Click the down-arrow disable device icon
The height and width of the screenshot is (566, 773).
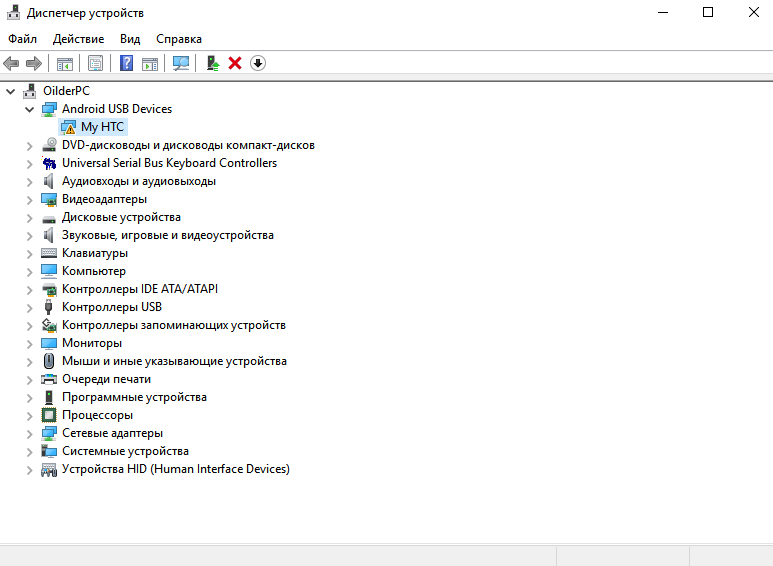tap(258, 63)
